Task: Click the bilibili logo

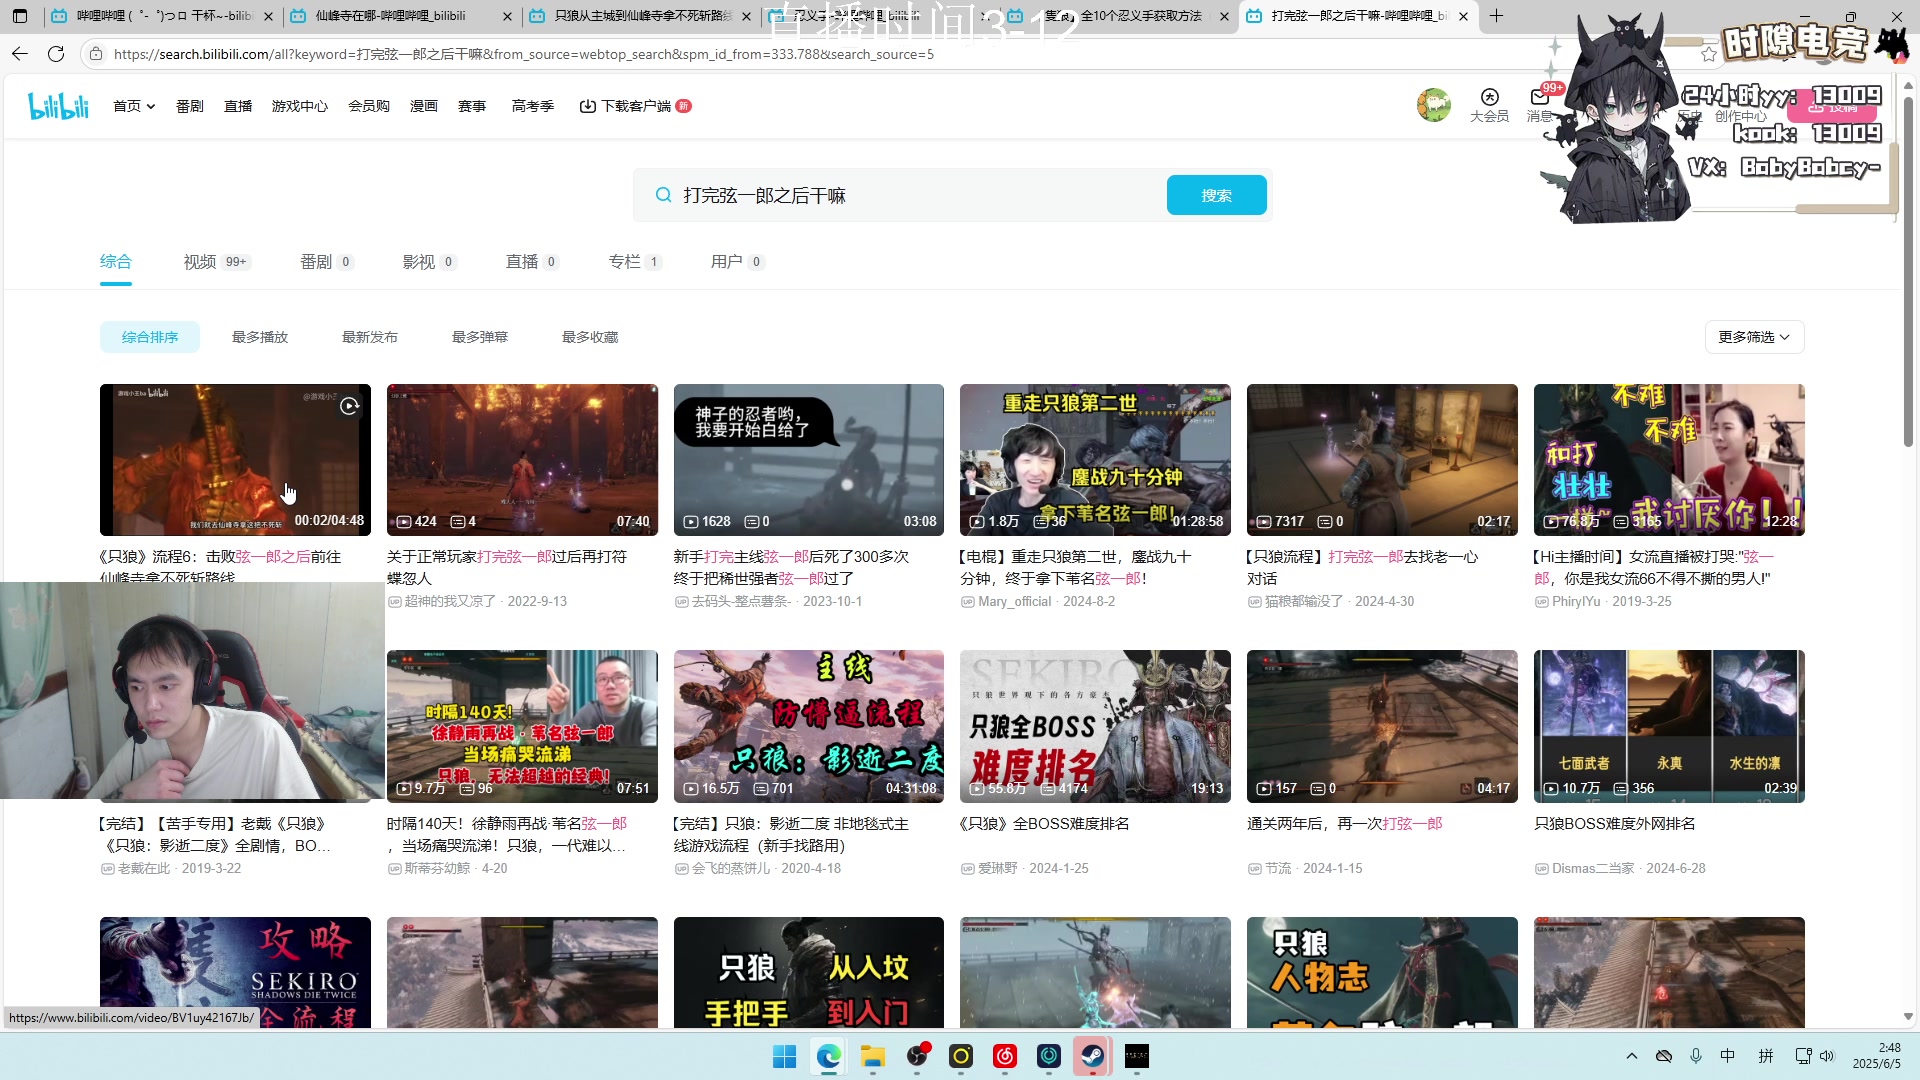Action: [58, 106]
